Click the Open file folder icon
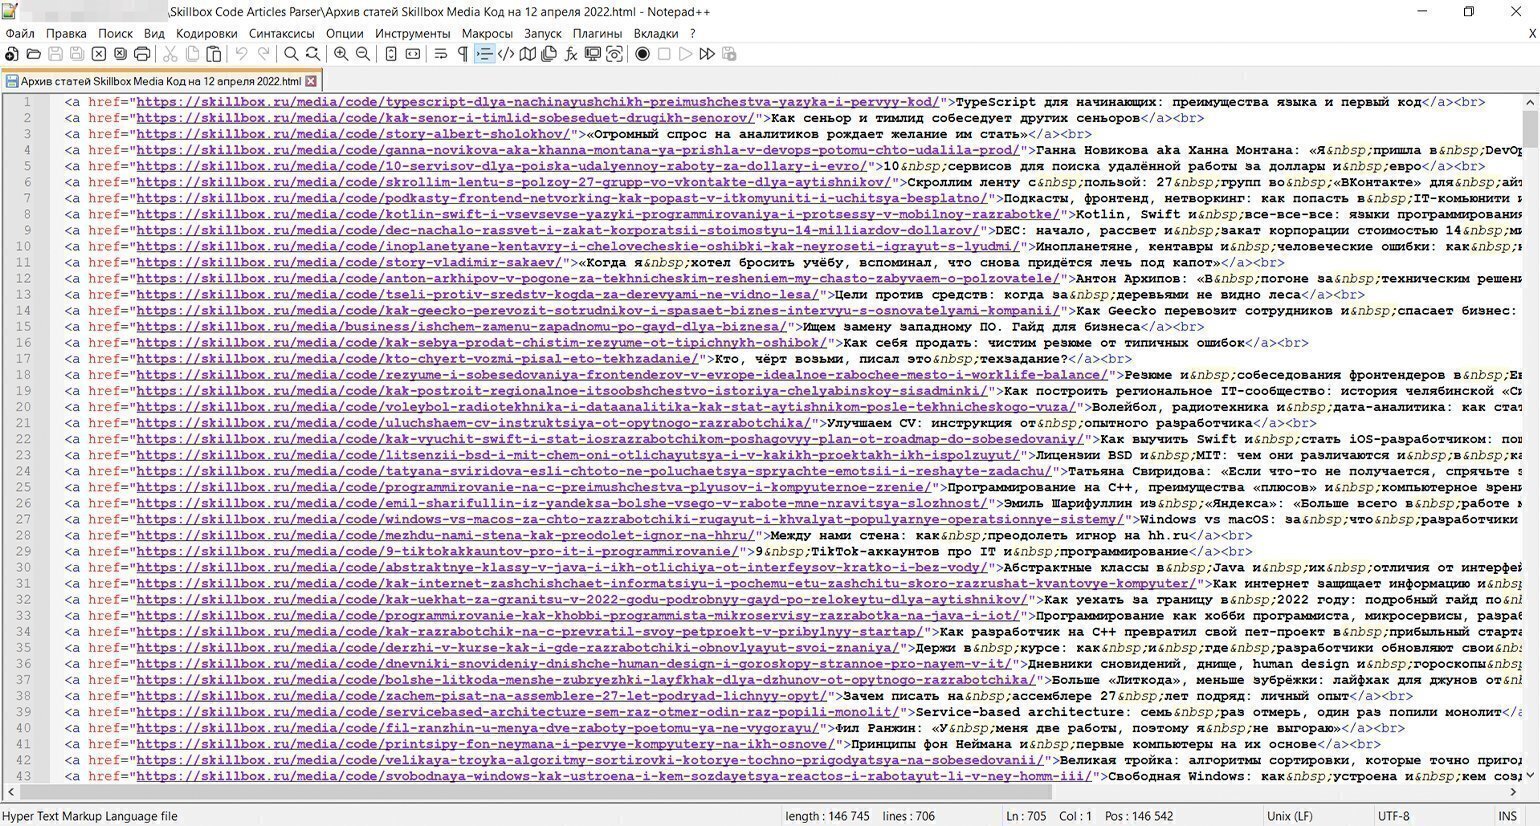The image size is (1540, 826). pyautogui.click(x=33, y=54)
